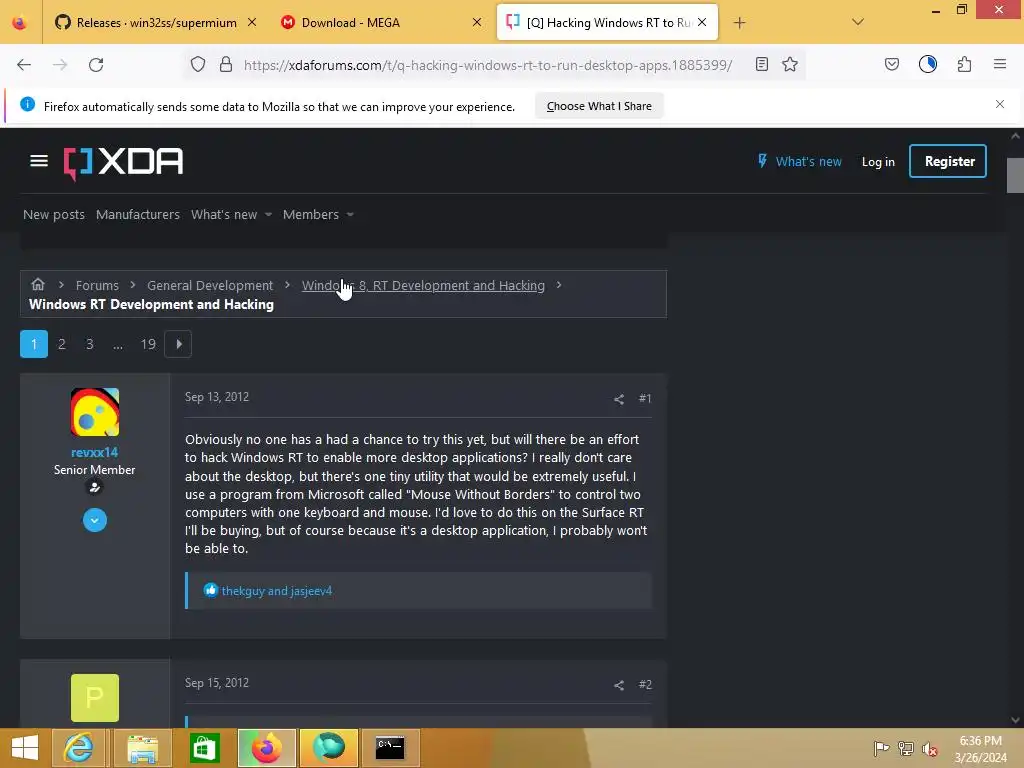
Task: Open the muted volume tray icon
Action: coord(929,748)
